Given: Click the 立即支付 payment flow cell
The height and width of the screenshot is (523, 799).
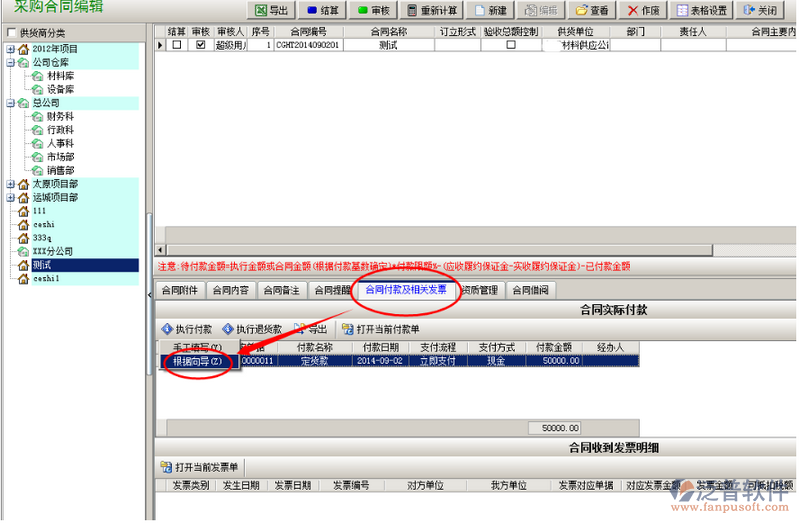Looking at the screenshot, I should point(438,361).
